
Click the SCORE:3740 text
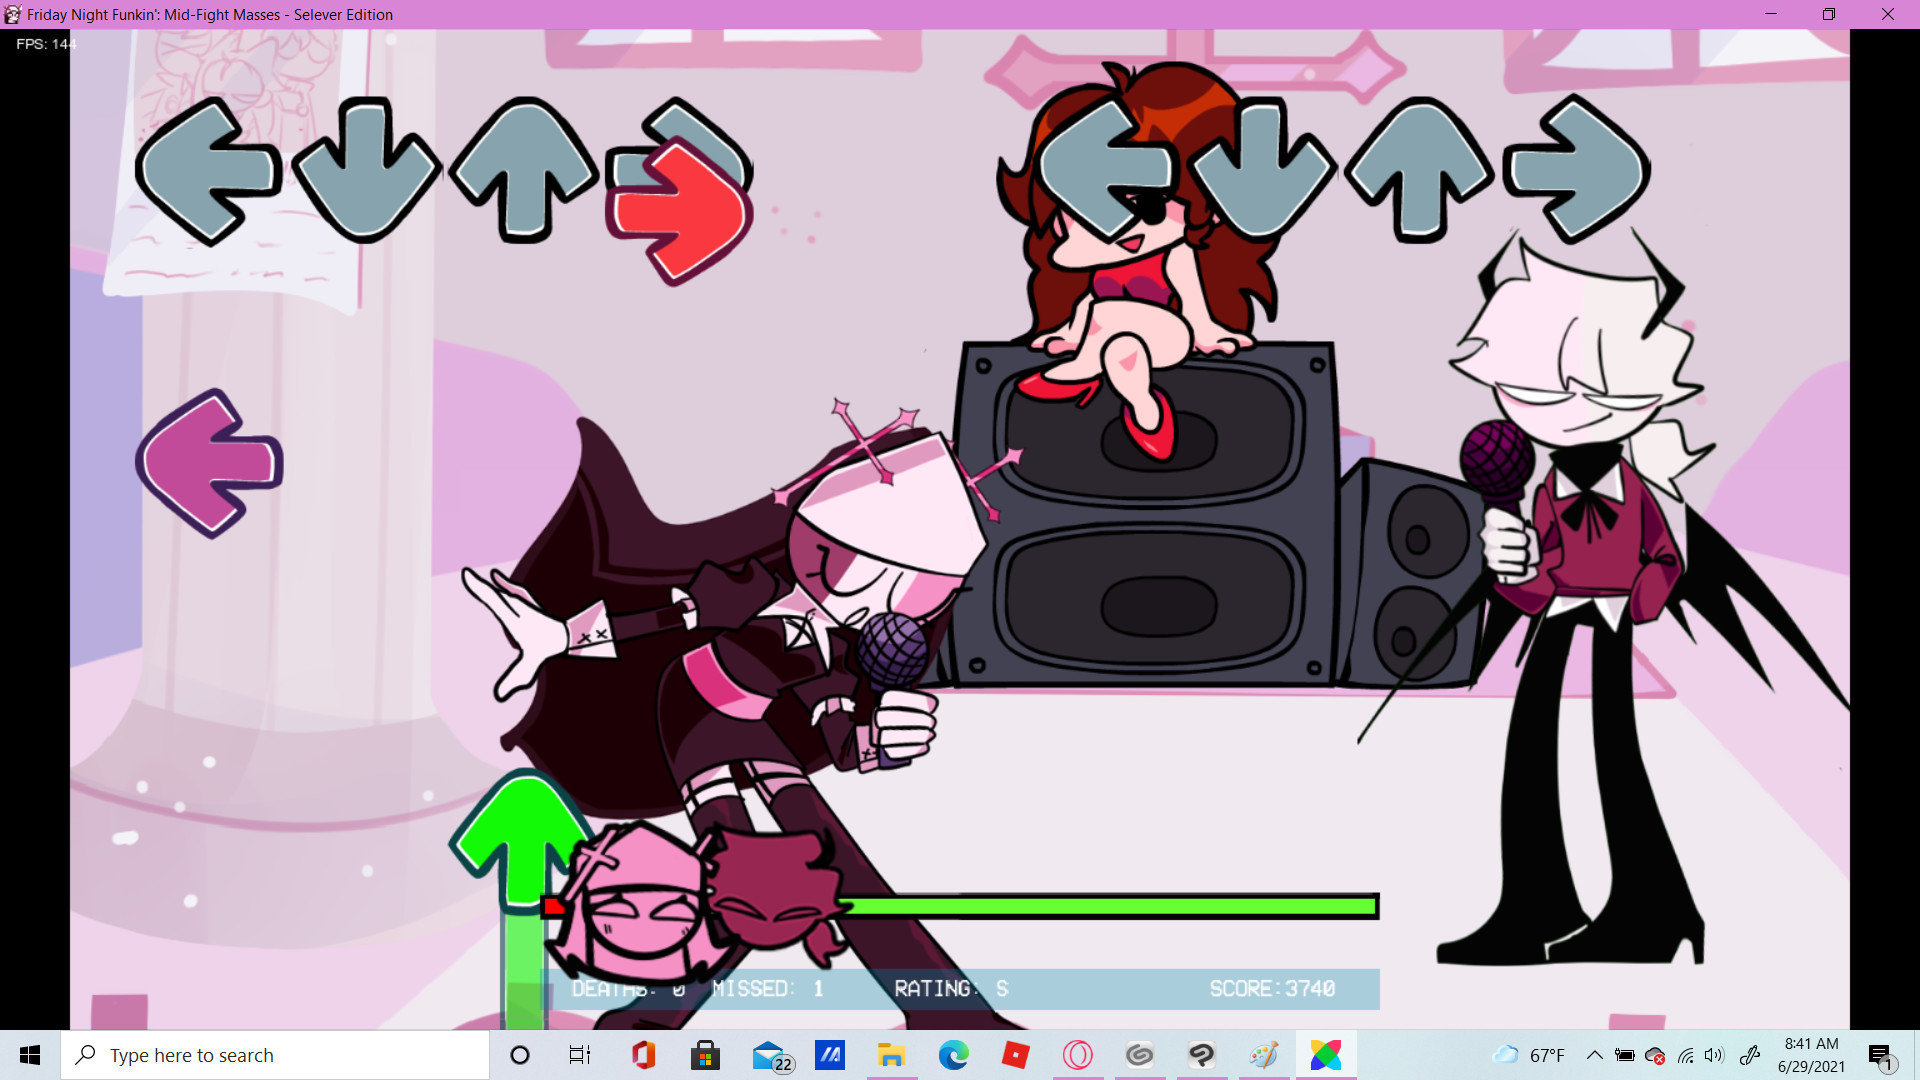(x=1272, y=989)
